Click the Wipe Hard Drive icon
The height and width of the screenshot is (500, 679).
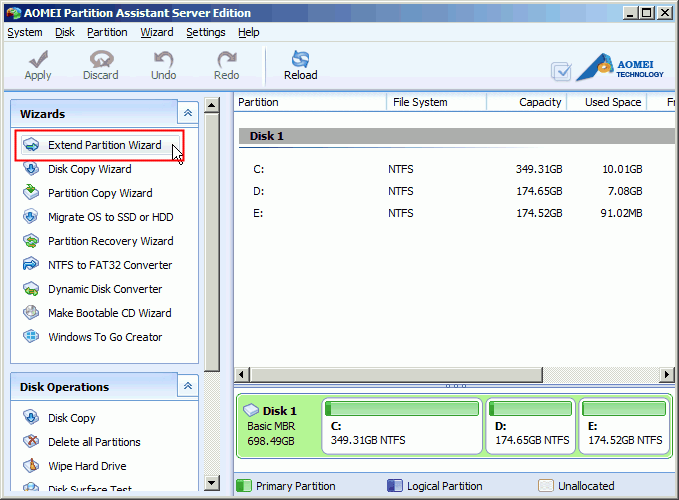[x=31, y=466]
